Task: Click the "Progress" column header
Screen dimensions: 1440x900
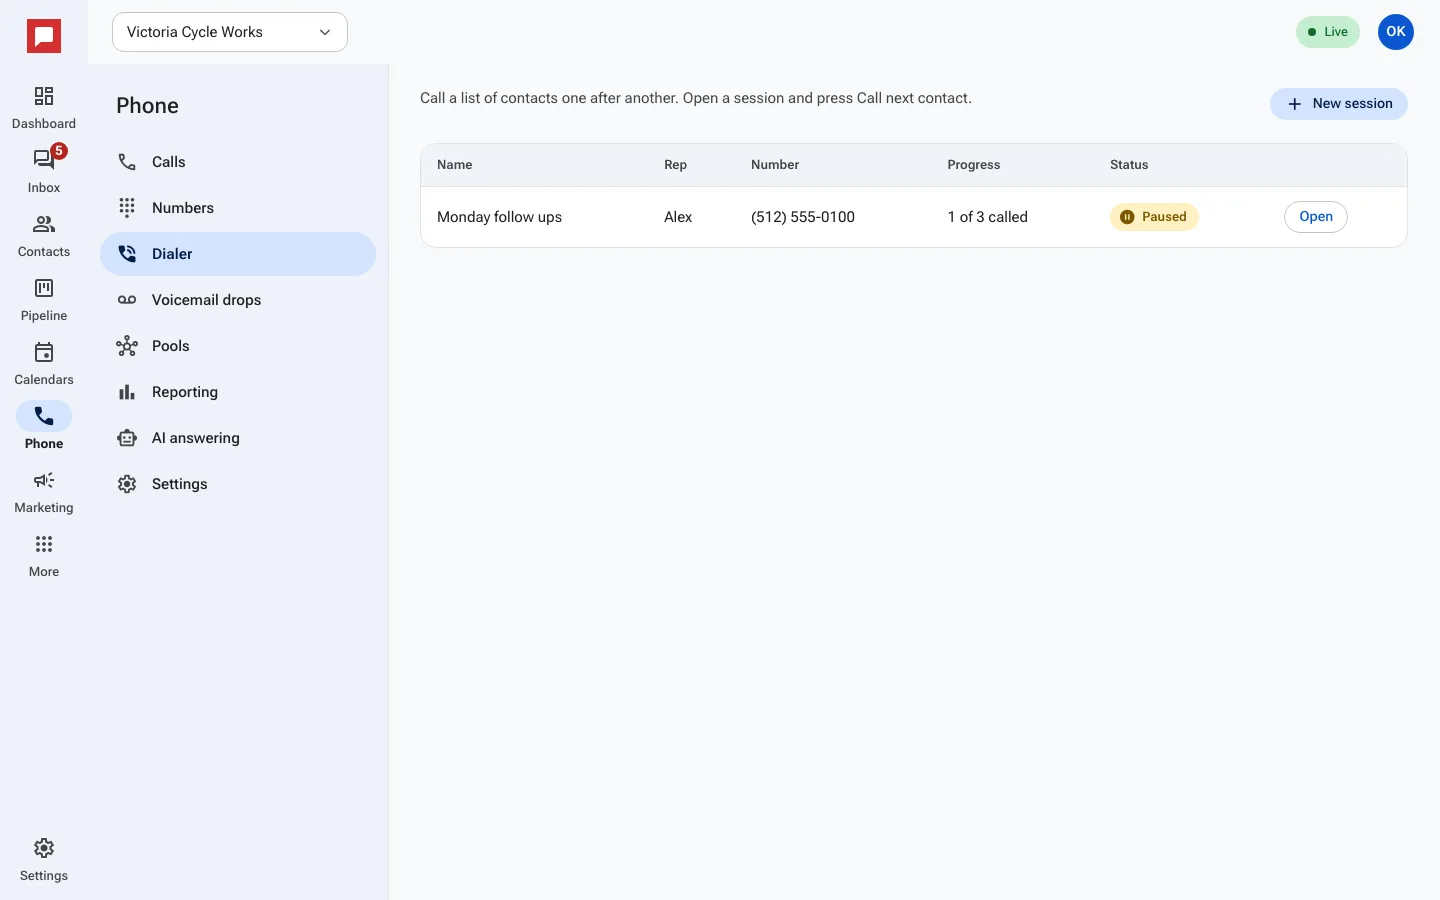Action: tap(974, 165)
